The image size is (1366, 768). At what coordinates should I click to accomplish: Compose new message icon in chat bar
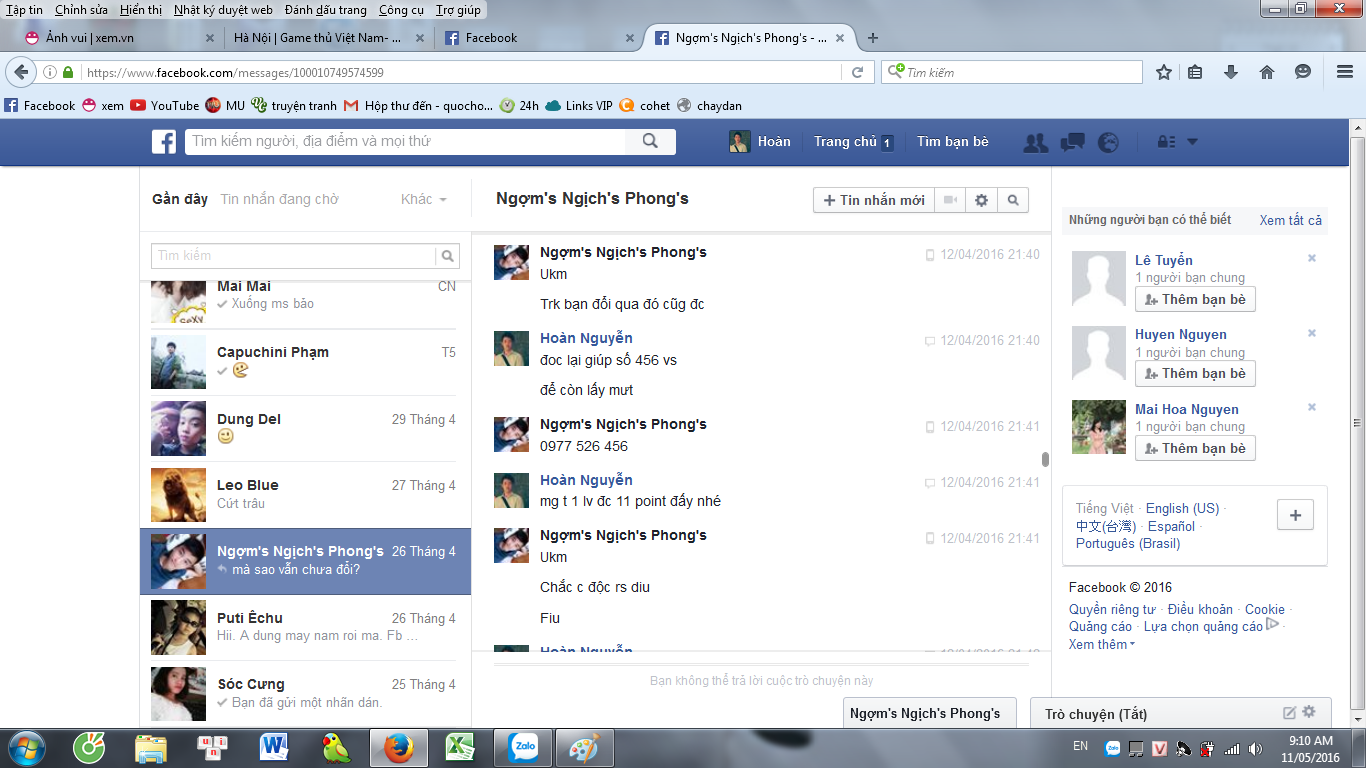click(x=1289, y=713)
